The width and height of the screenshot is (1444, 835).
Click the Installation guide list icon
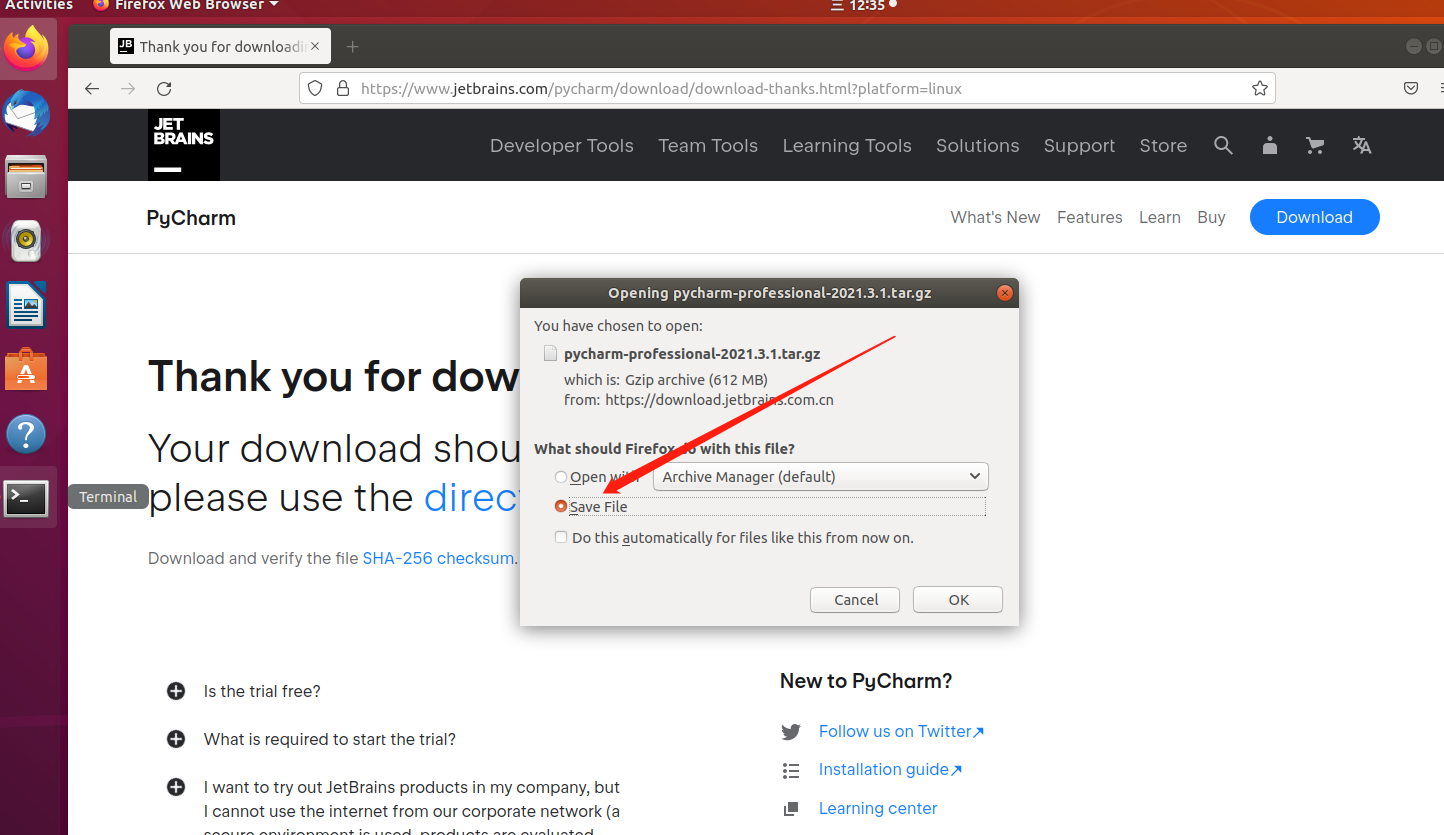[x=791, y=770]
